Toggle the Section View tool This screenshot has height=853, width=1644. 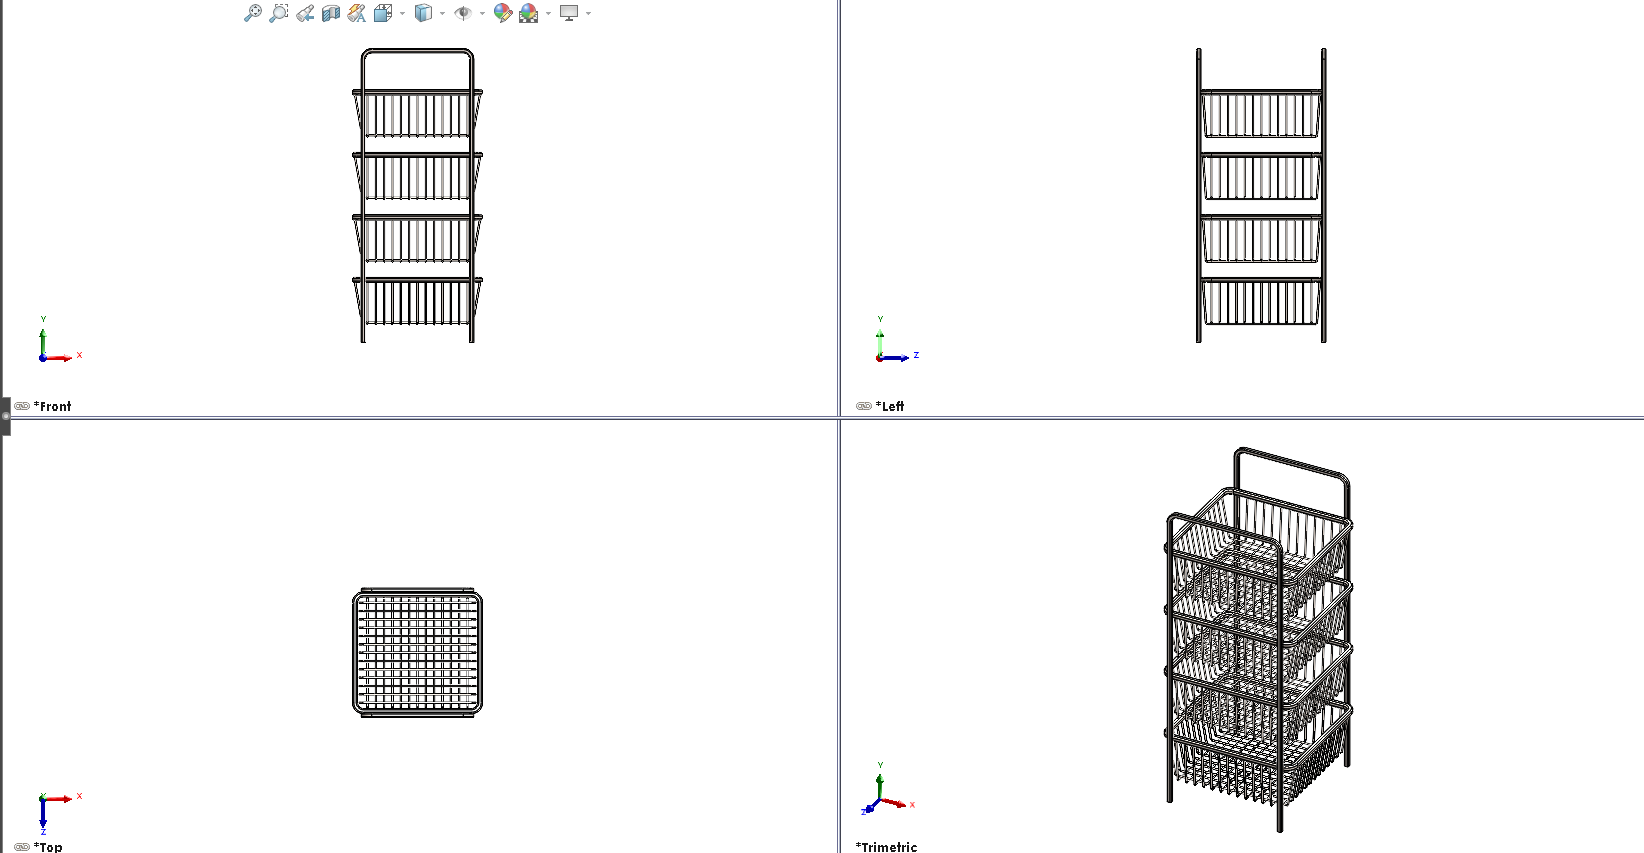(x=331, y=13)
